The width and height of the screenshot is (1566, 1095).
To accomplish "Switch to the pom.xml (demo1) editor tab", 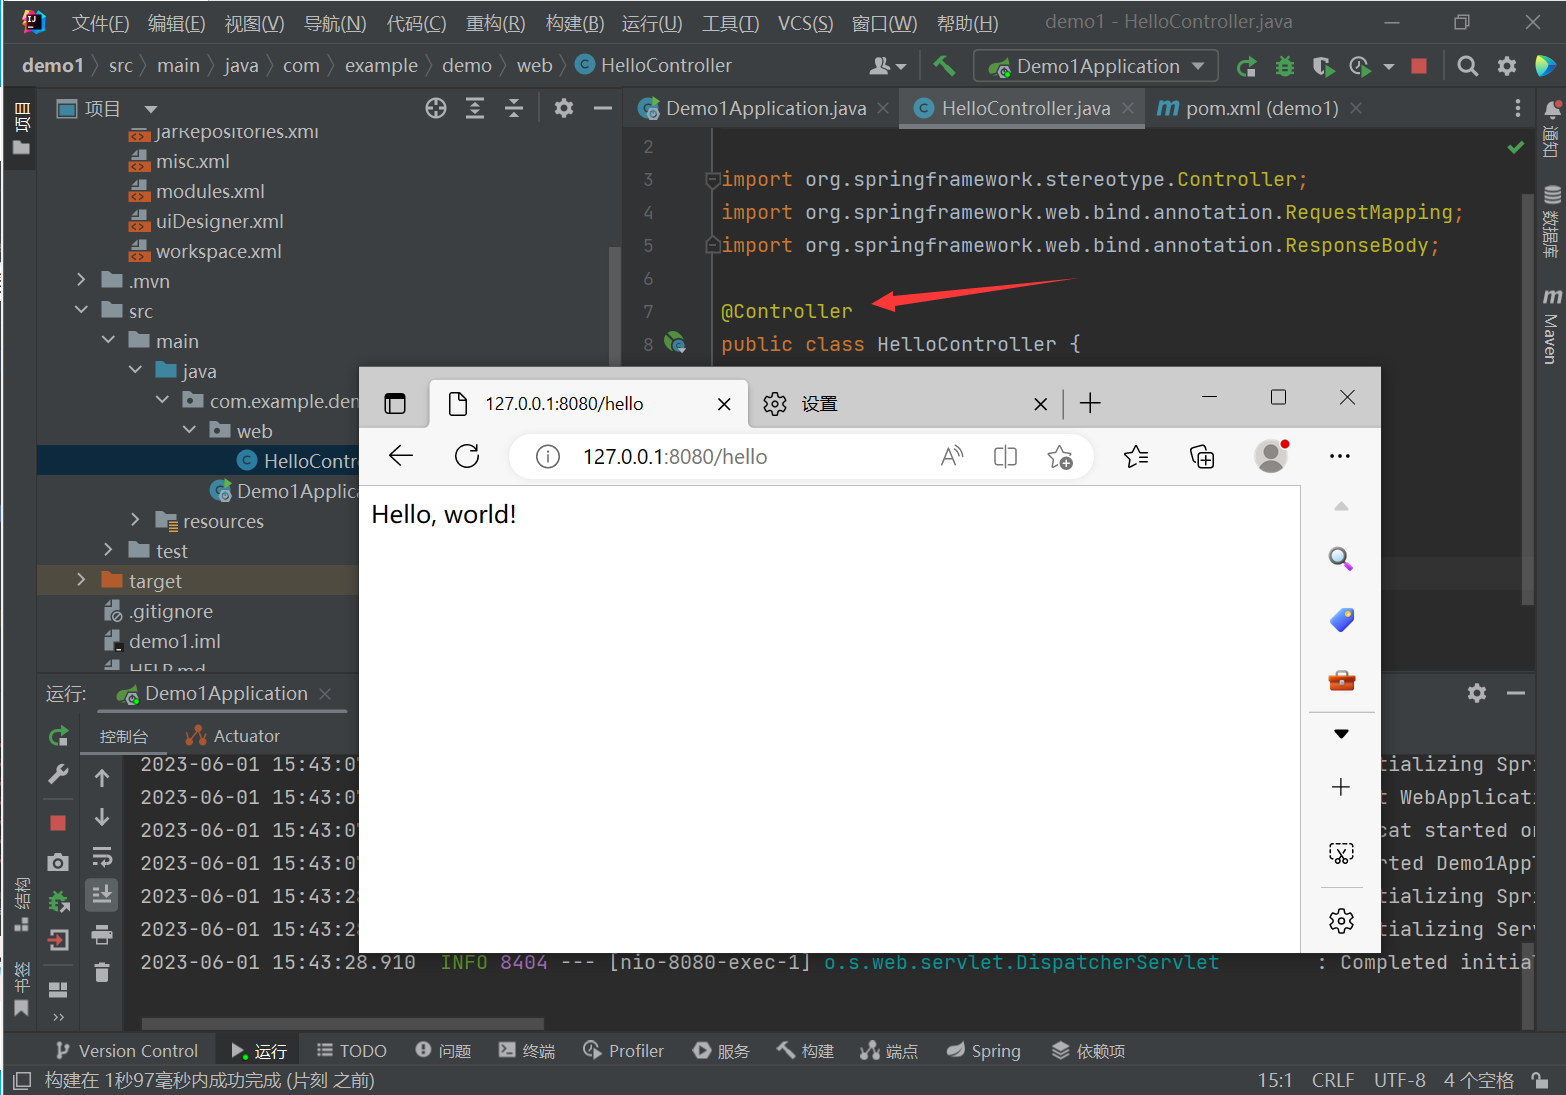I will point(1260,108).
